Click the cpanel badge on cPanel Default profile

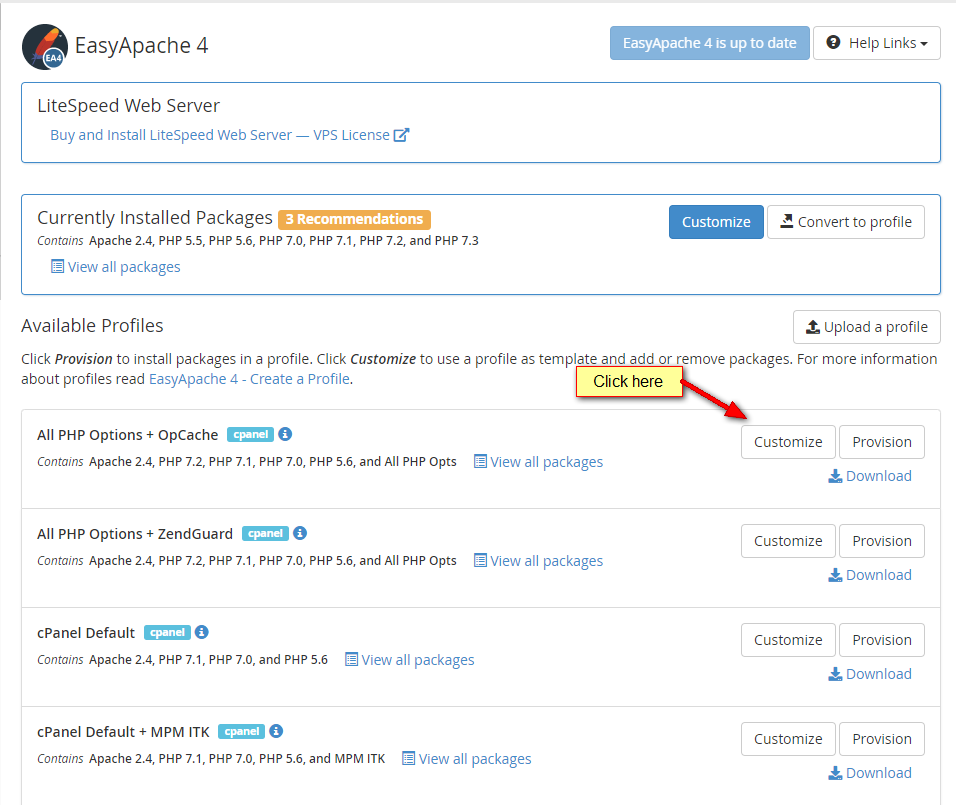click(167, 632)
